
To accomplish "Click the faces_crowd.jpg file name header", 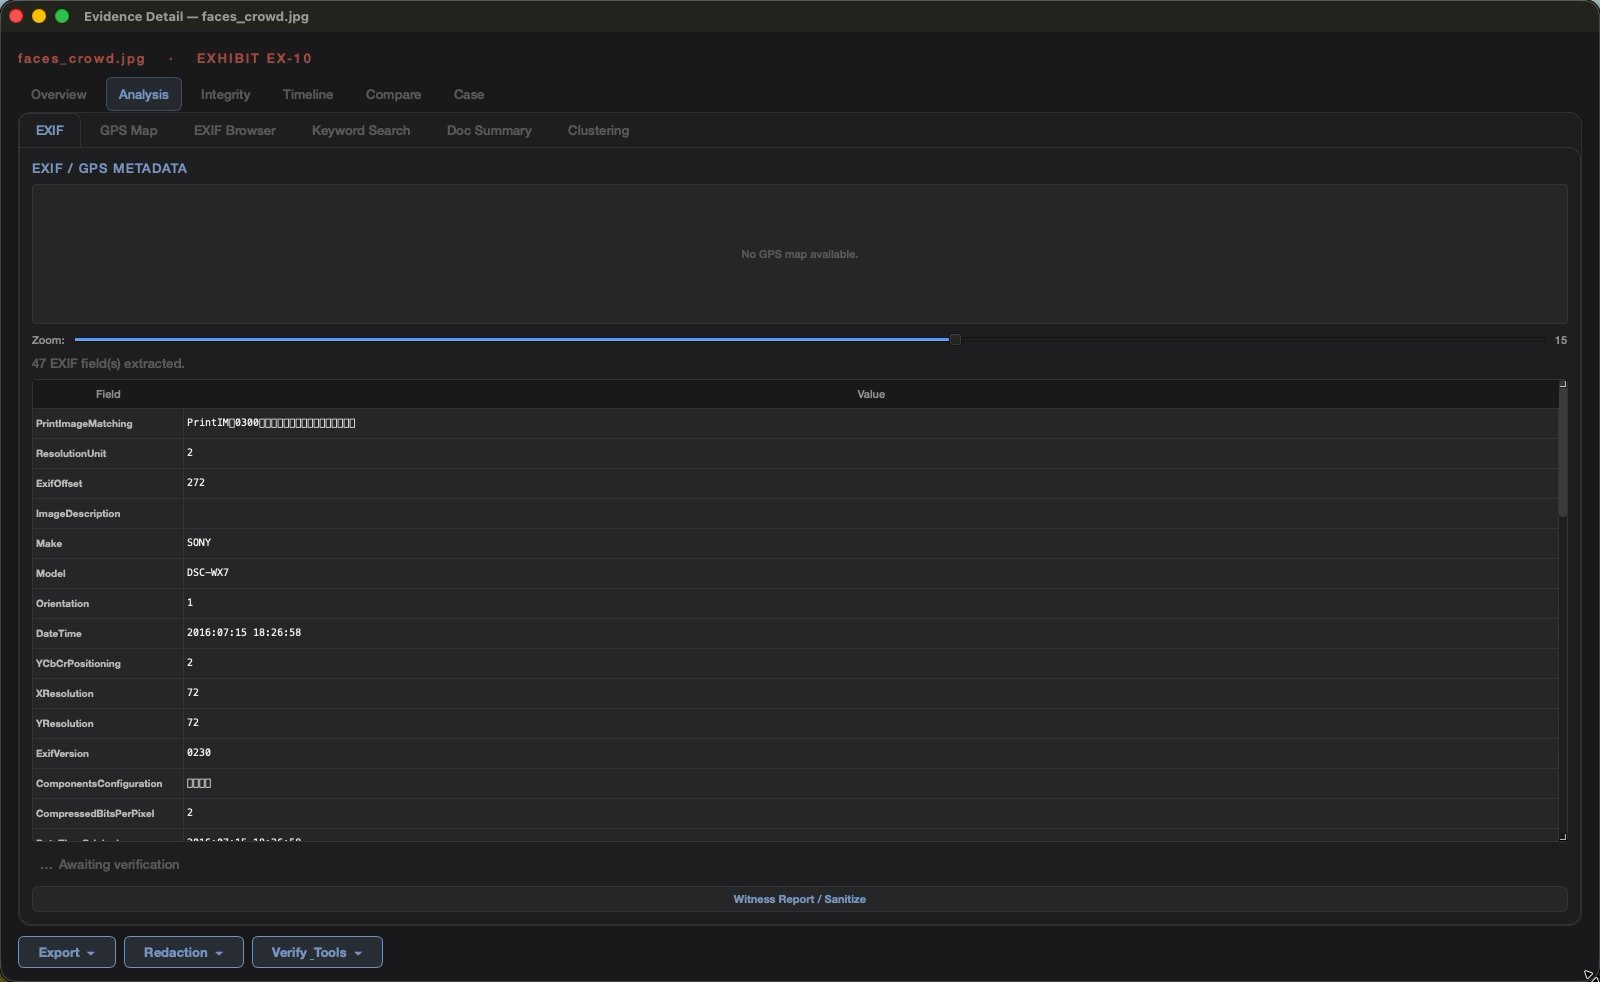I will [x=81, y=58].
